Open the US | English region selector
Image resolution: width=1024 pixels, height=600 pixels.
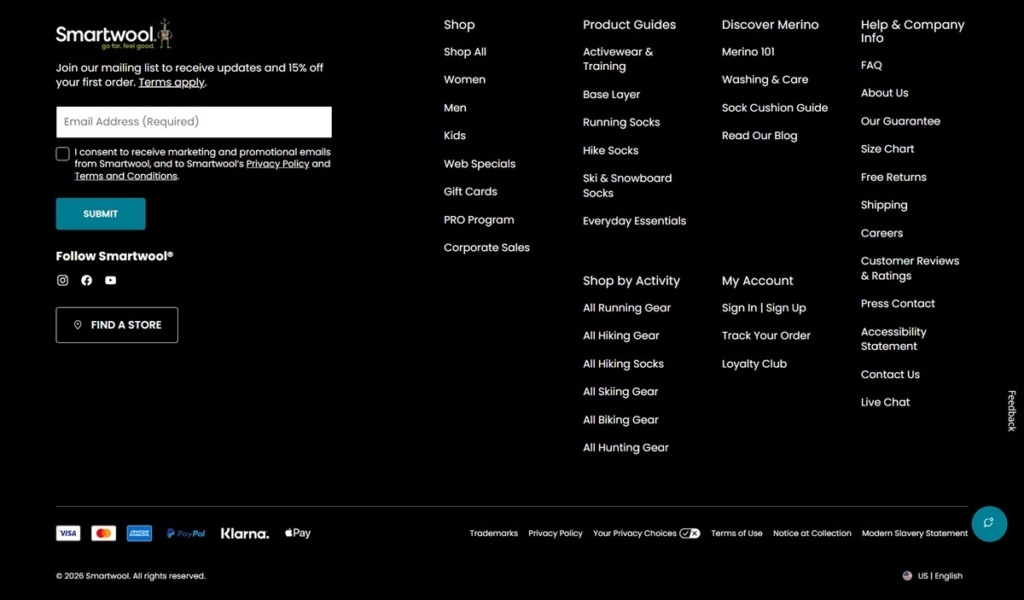933,576
